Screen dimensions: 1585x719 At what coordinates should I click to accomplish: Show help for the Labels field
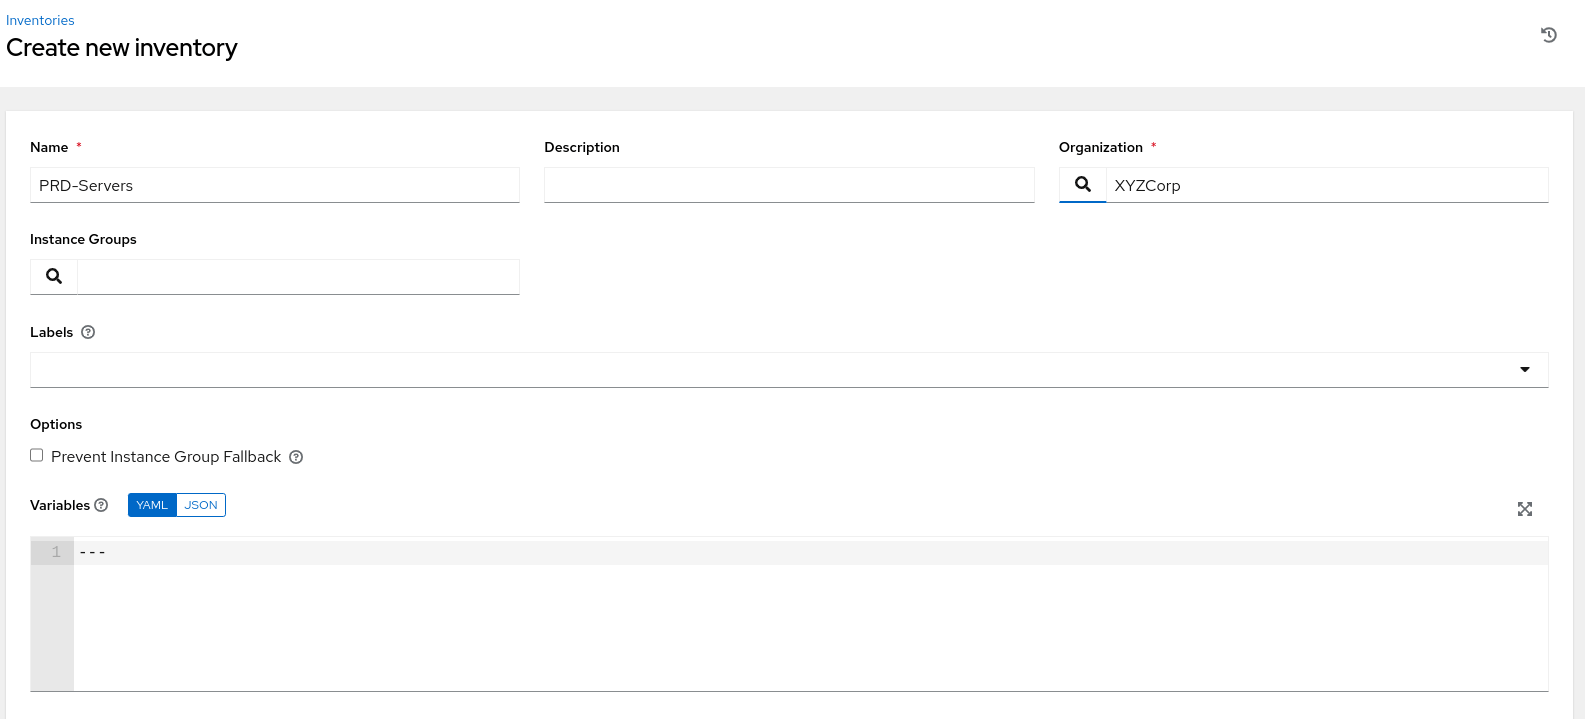pyautogui.click(x=88, y=333)
